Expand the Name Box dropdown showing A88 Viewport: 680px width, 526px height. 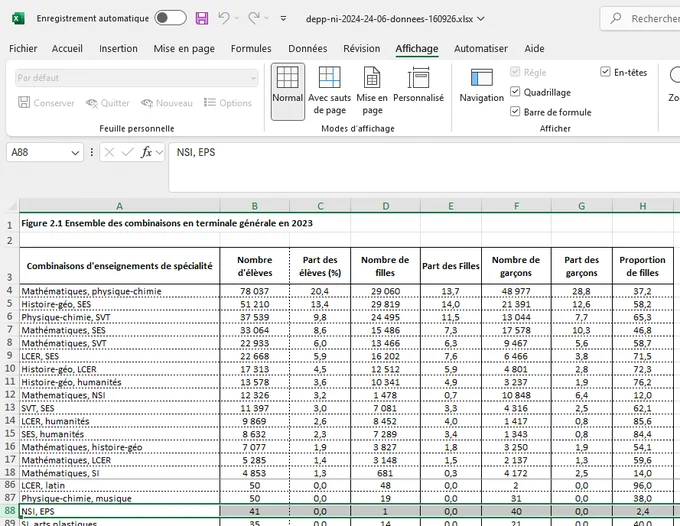coord(75,153)
